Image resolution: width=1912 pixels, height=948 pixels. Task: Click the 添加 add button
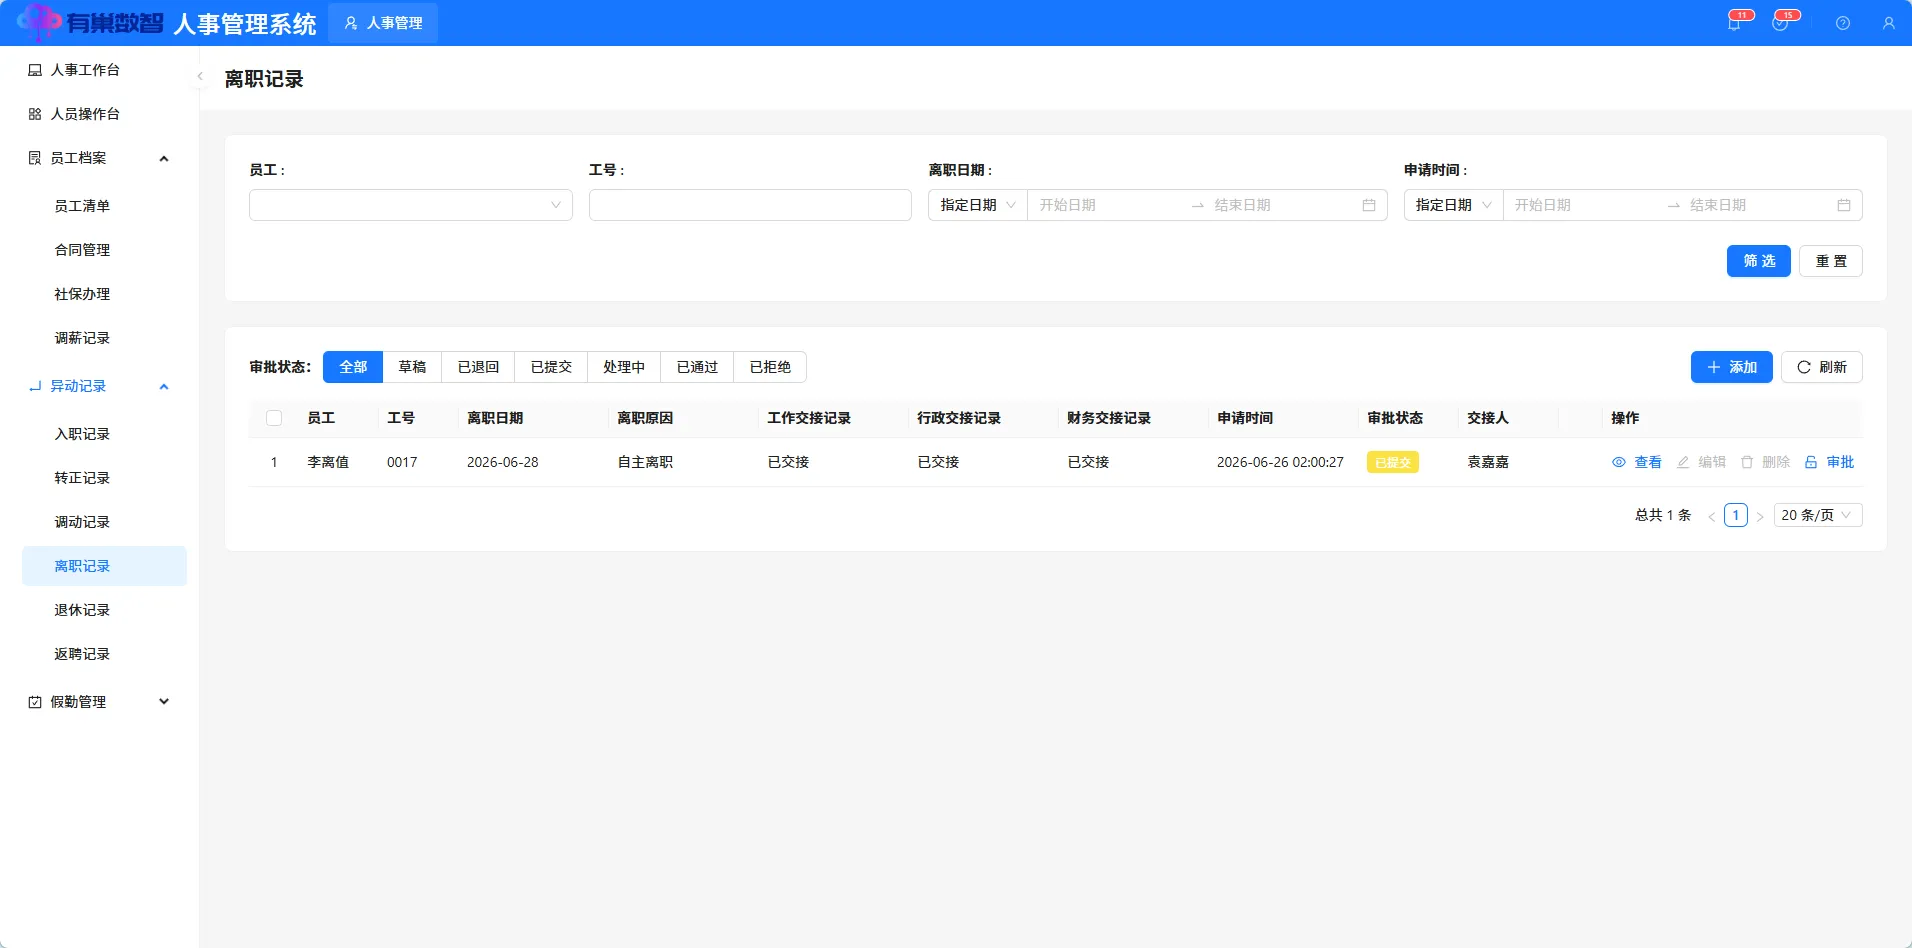click(x=1732, y=367)
